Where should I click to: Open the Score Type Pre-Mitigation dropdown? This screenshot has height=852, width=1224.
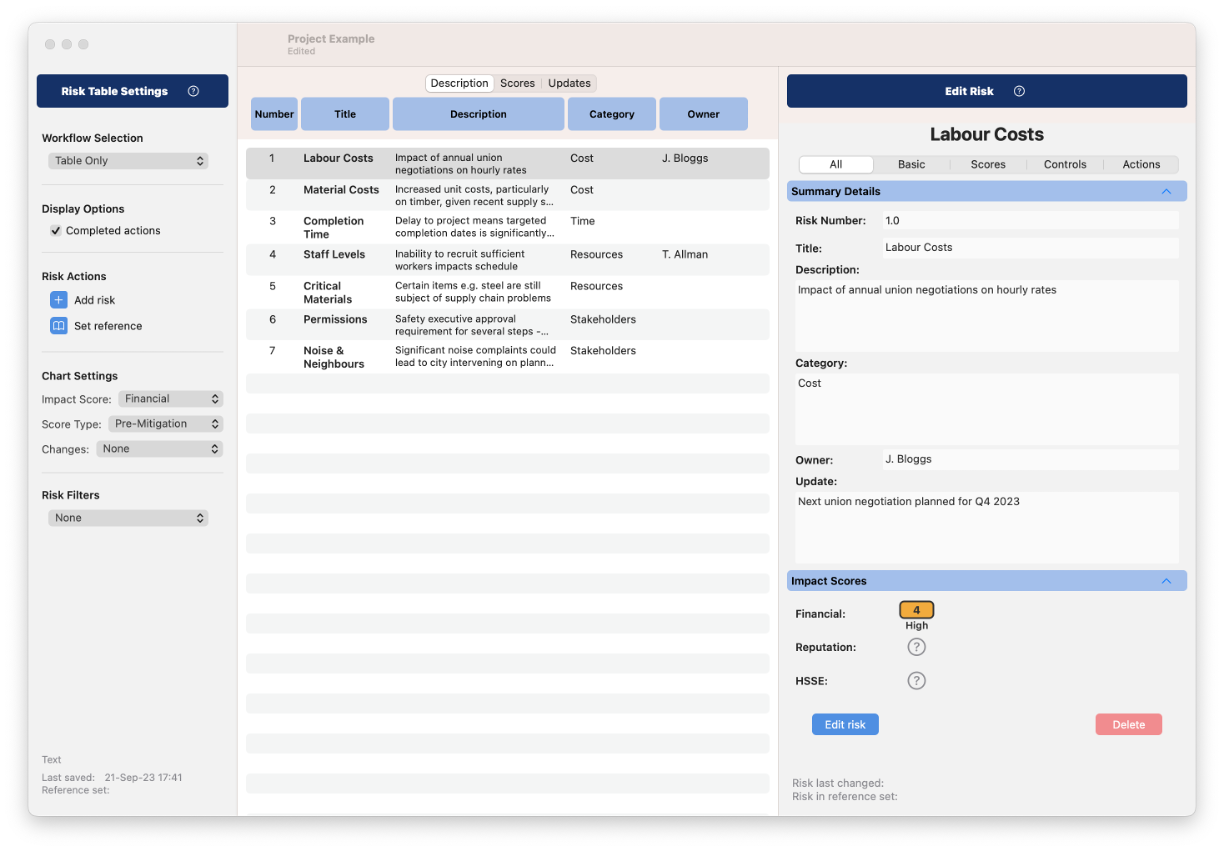165,424
